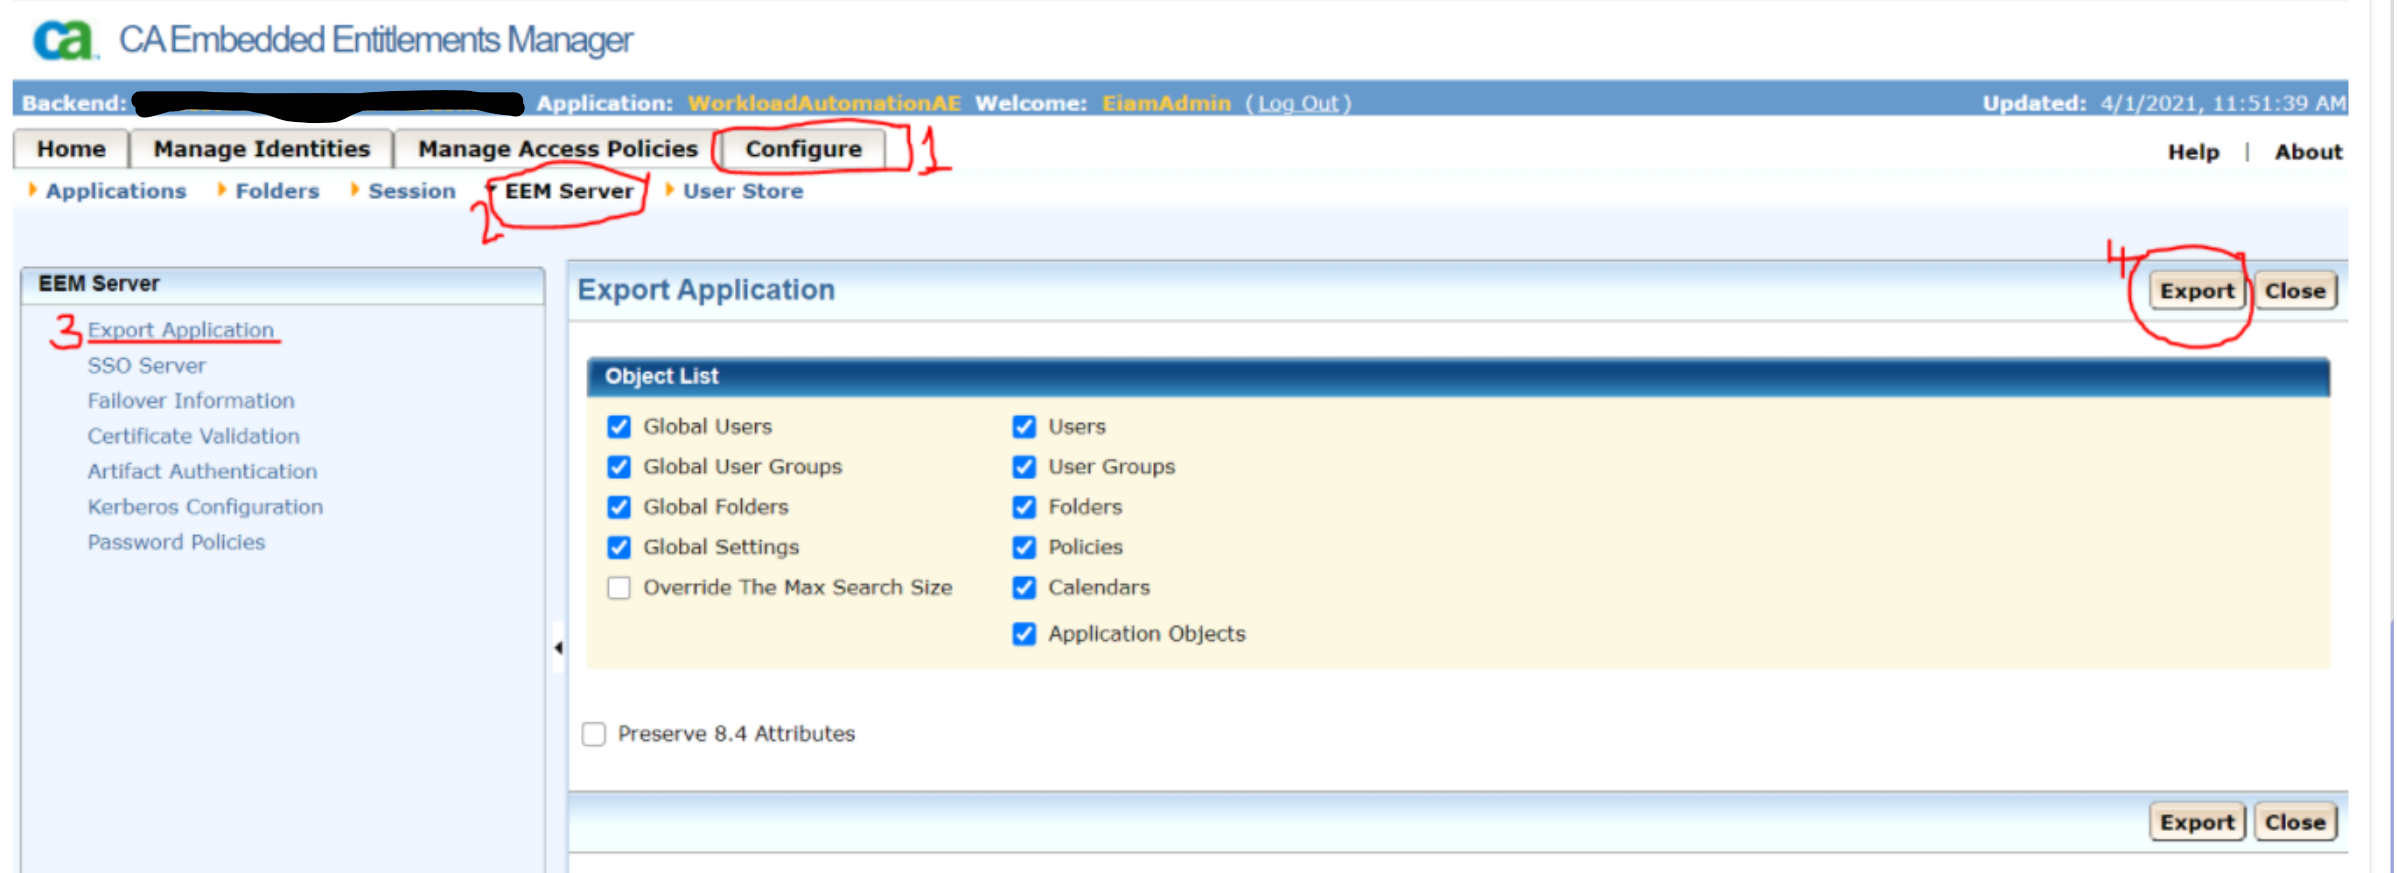Image resolution: width=2397 pixels, height=873 pixels.
Task: Click the bottom Close button
Action: pyautogui.click(x=2294, y=822)
